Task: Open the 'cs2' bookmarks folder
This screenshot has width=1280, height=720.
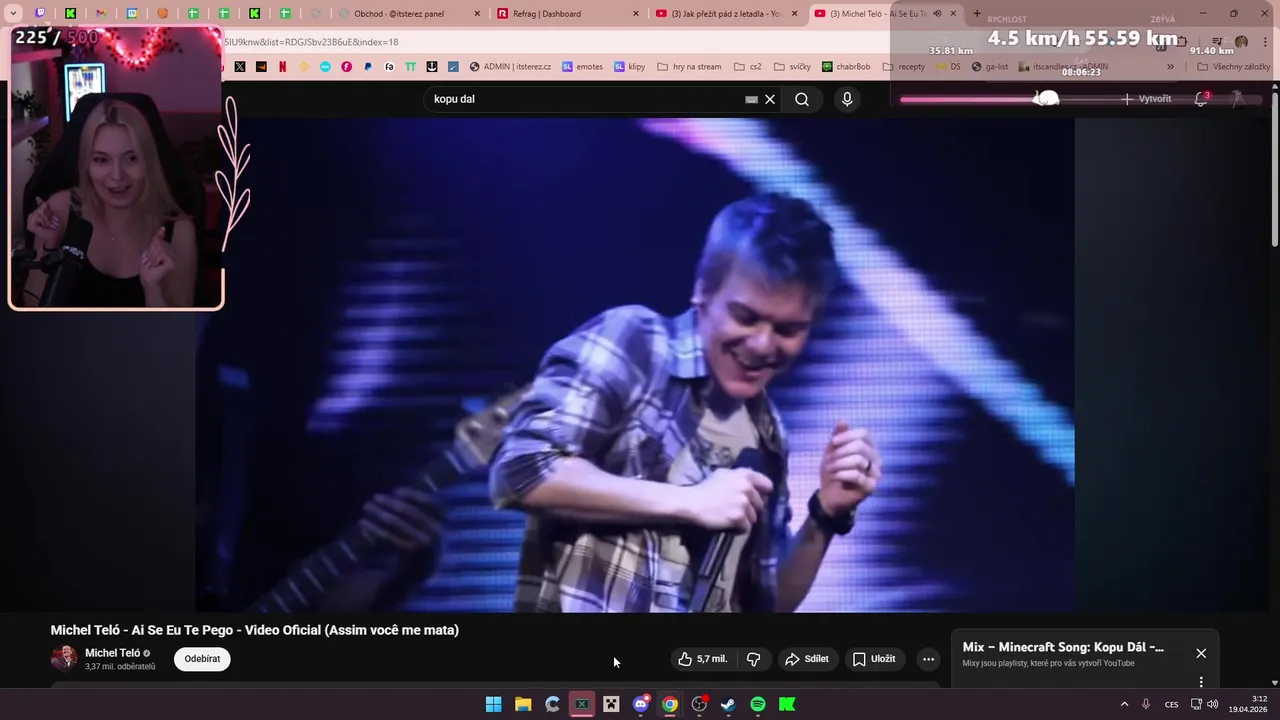Action: click(x=748, y=67)
